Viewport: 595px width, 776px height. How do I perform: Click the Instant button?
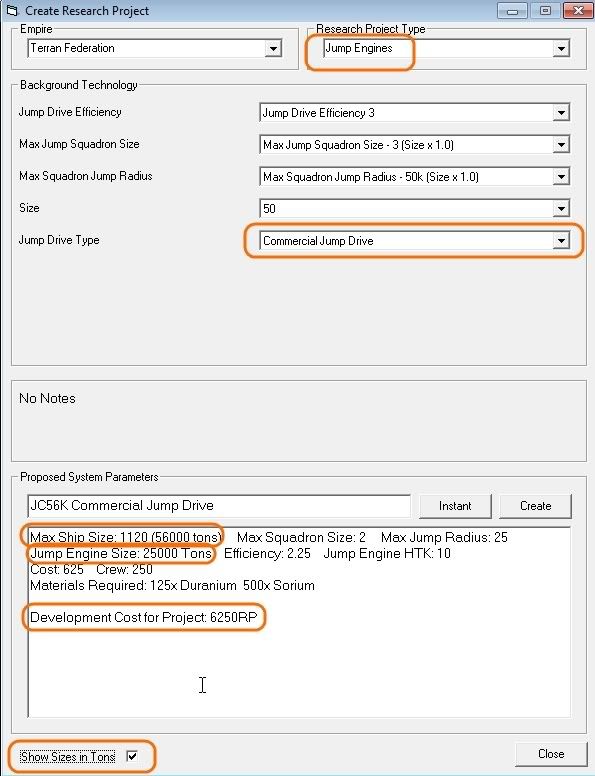455,506
